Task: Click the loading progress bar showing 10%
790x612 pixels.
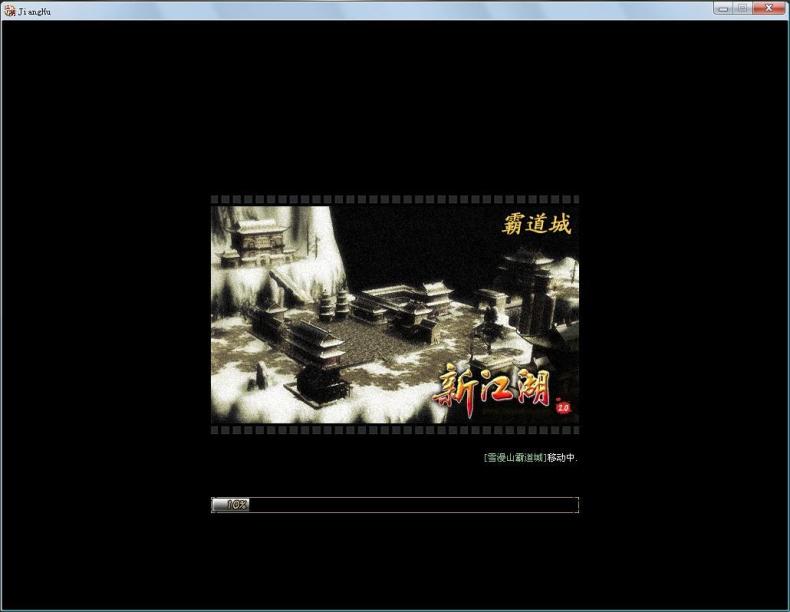Action: 394,505
